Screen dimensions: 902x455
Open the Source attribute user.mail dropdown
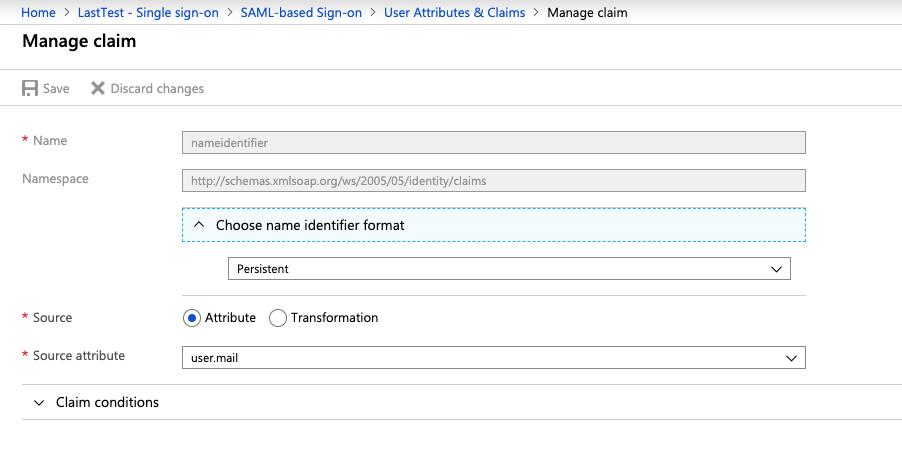493,357
